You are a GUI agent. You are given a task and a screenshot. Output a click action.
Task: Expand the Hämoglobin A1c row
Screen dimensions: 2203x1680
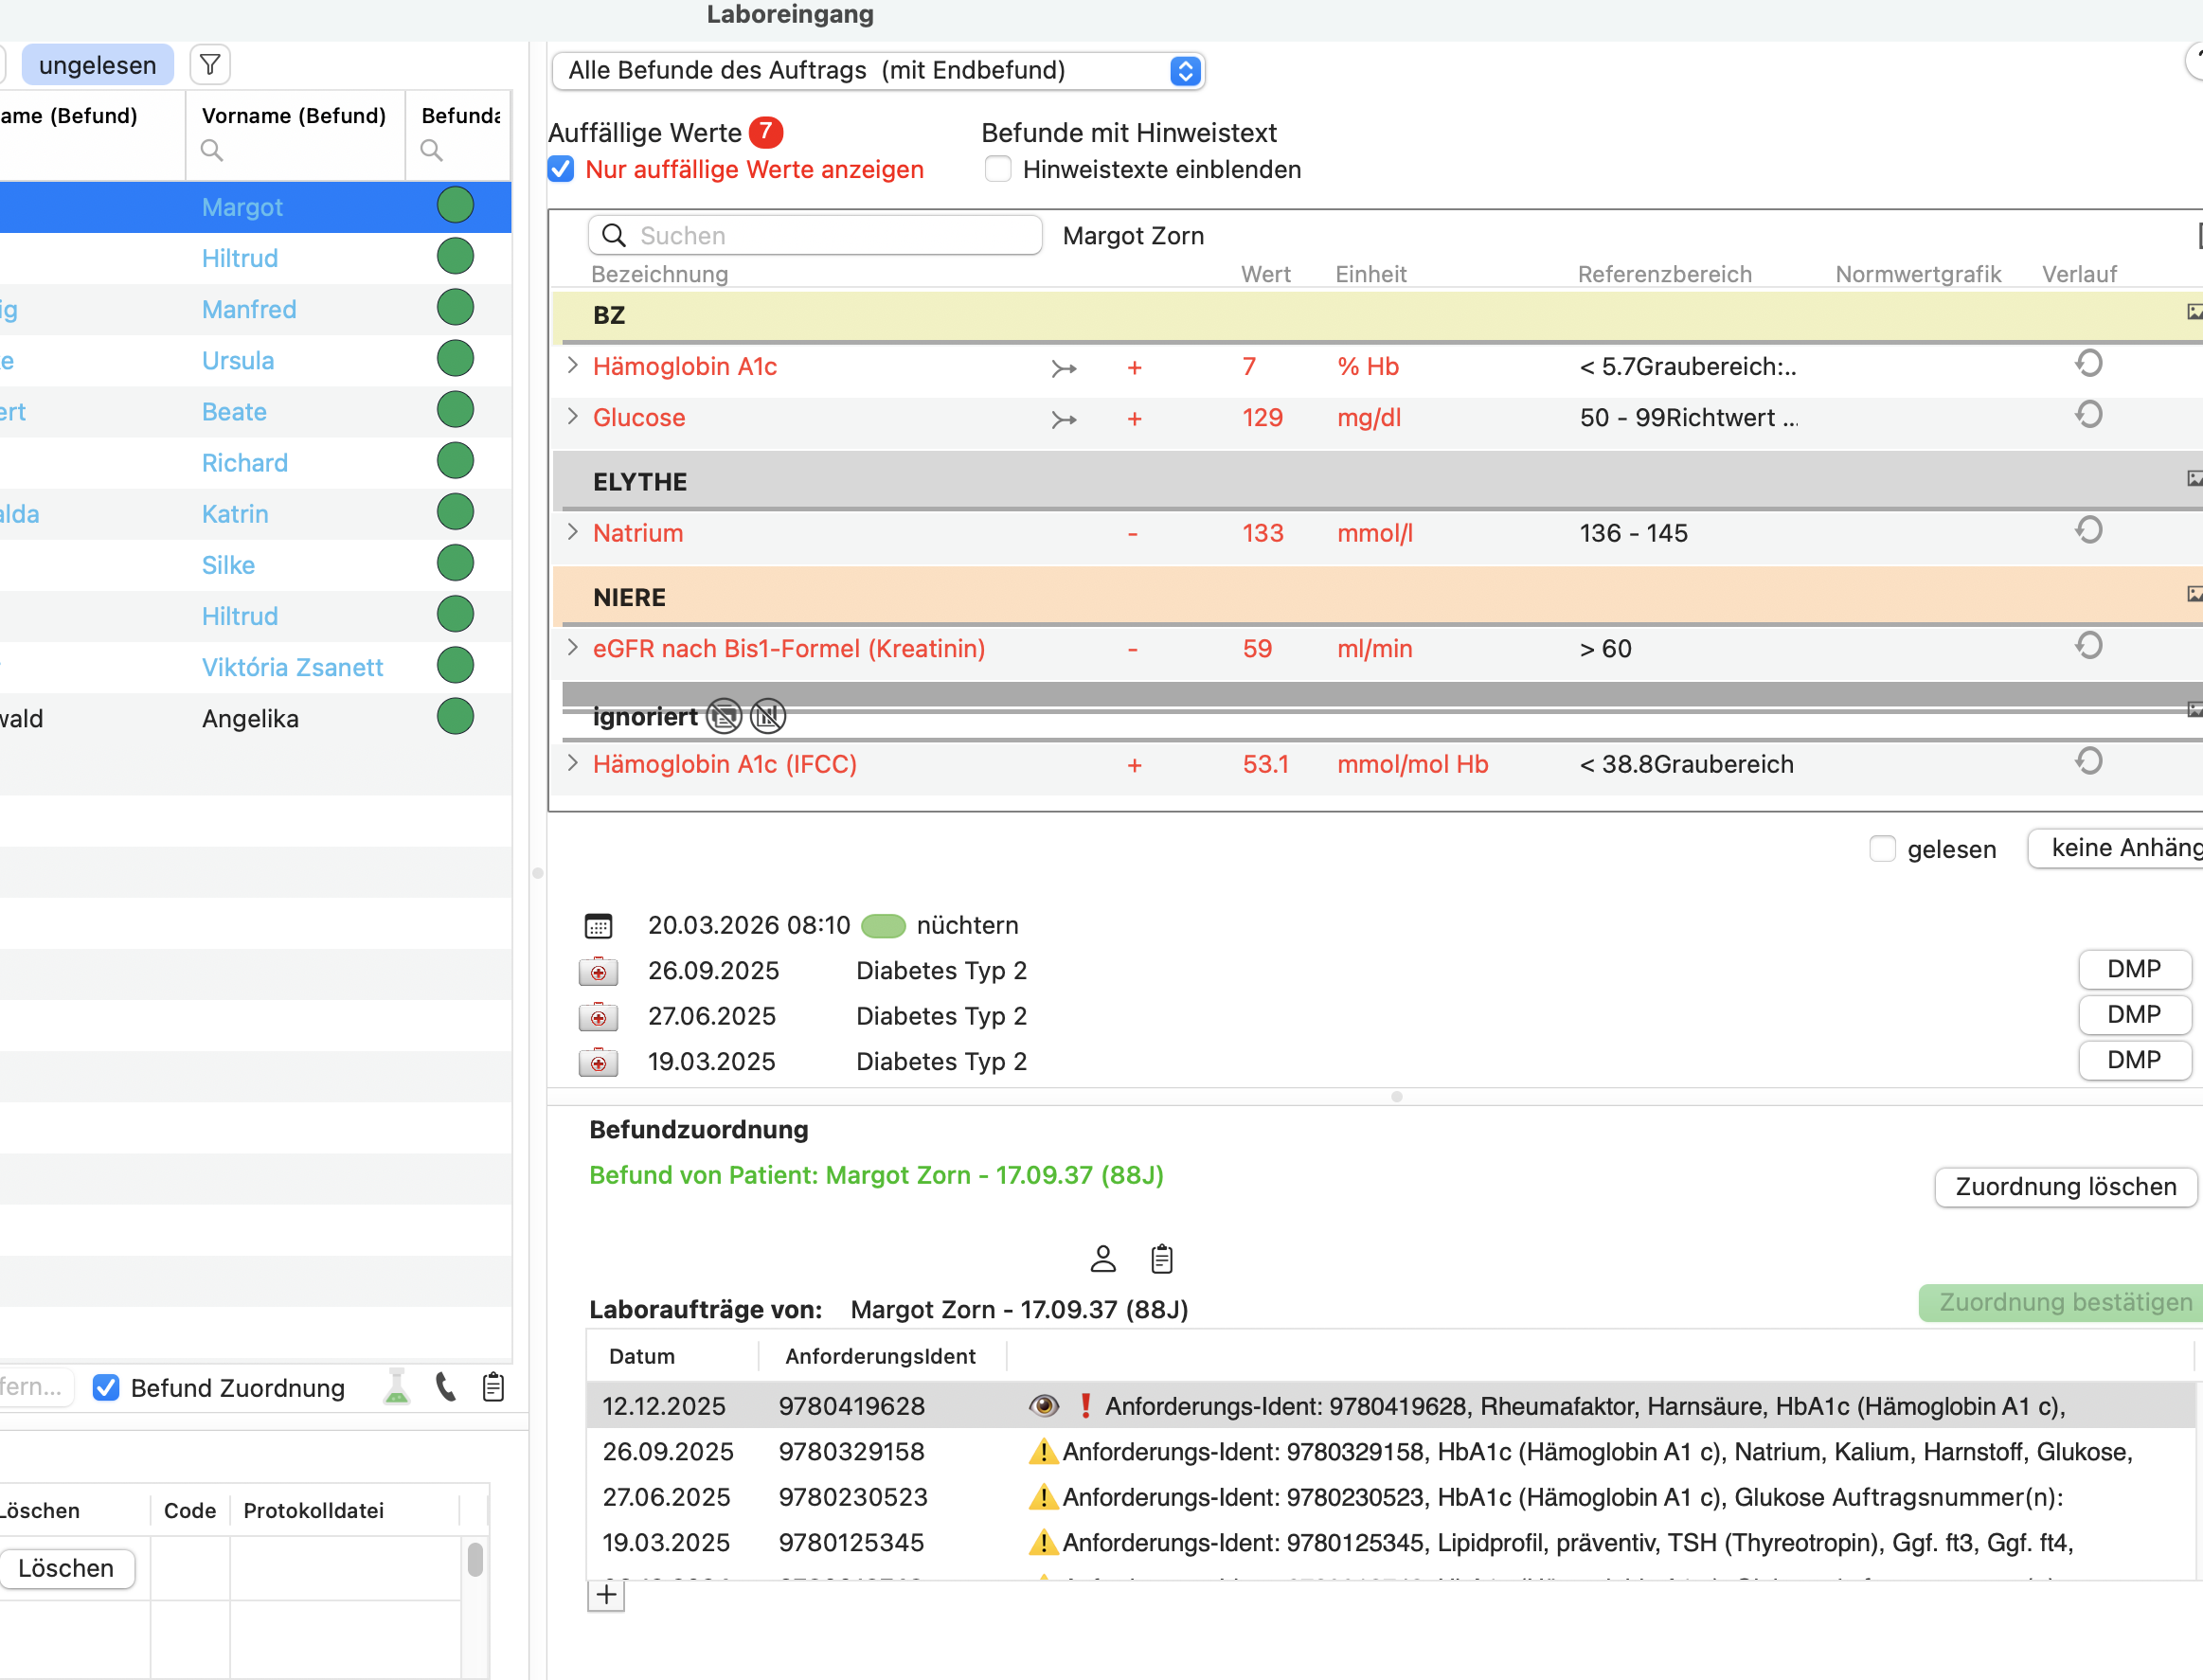(573, 366)
